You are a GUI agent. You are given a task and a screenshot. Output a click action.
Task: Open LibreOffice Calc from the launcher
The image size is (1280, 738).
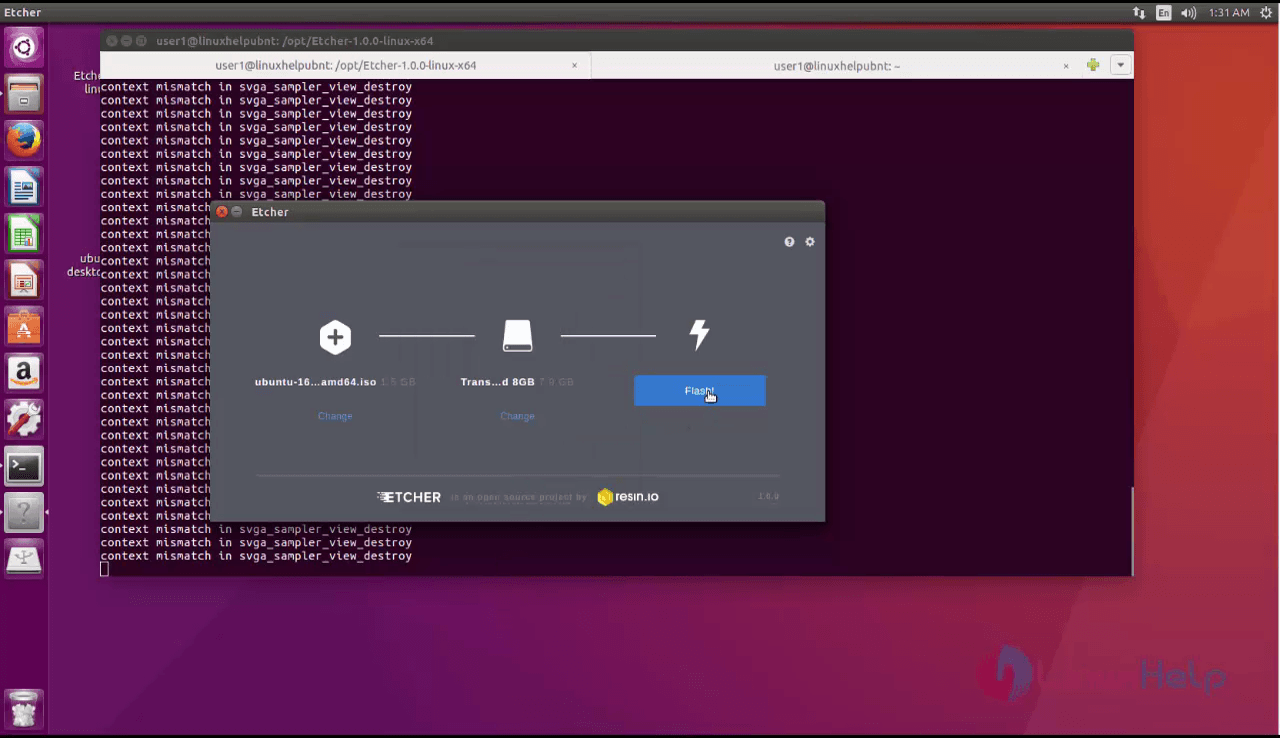point(24,234)
